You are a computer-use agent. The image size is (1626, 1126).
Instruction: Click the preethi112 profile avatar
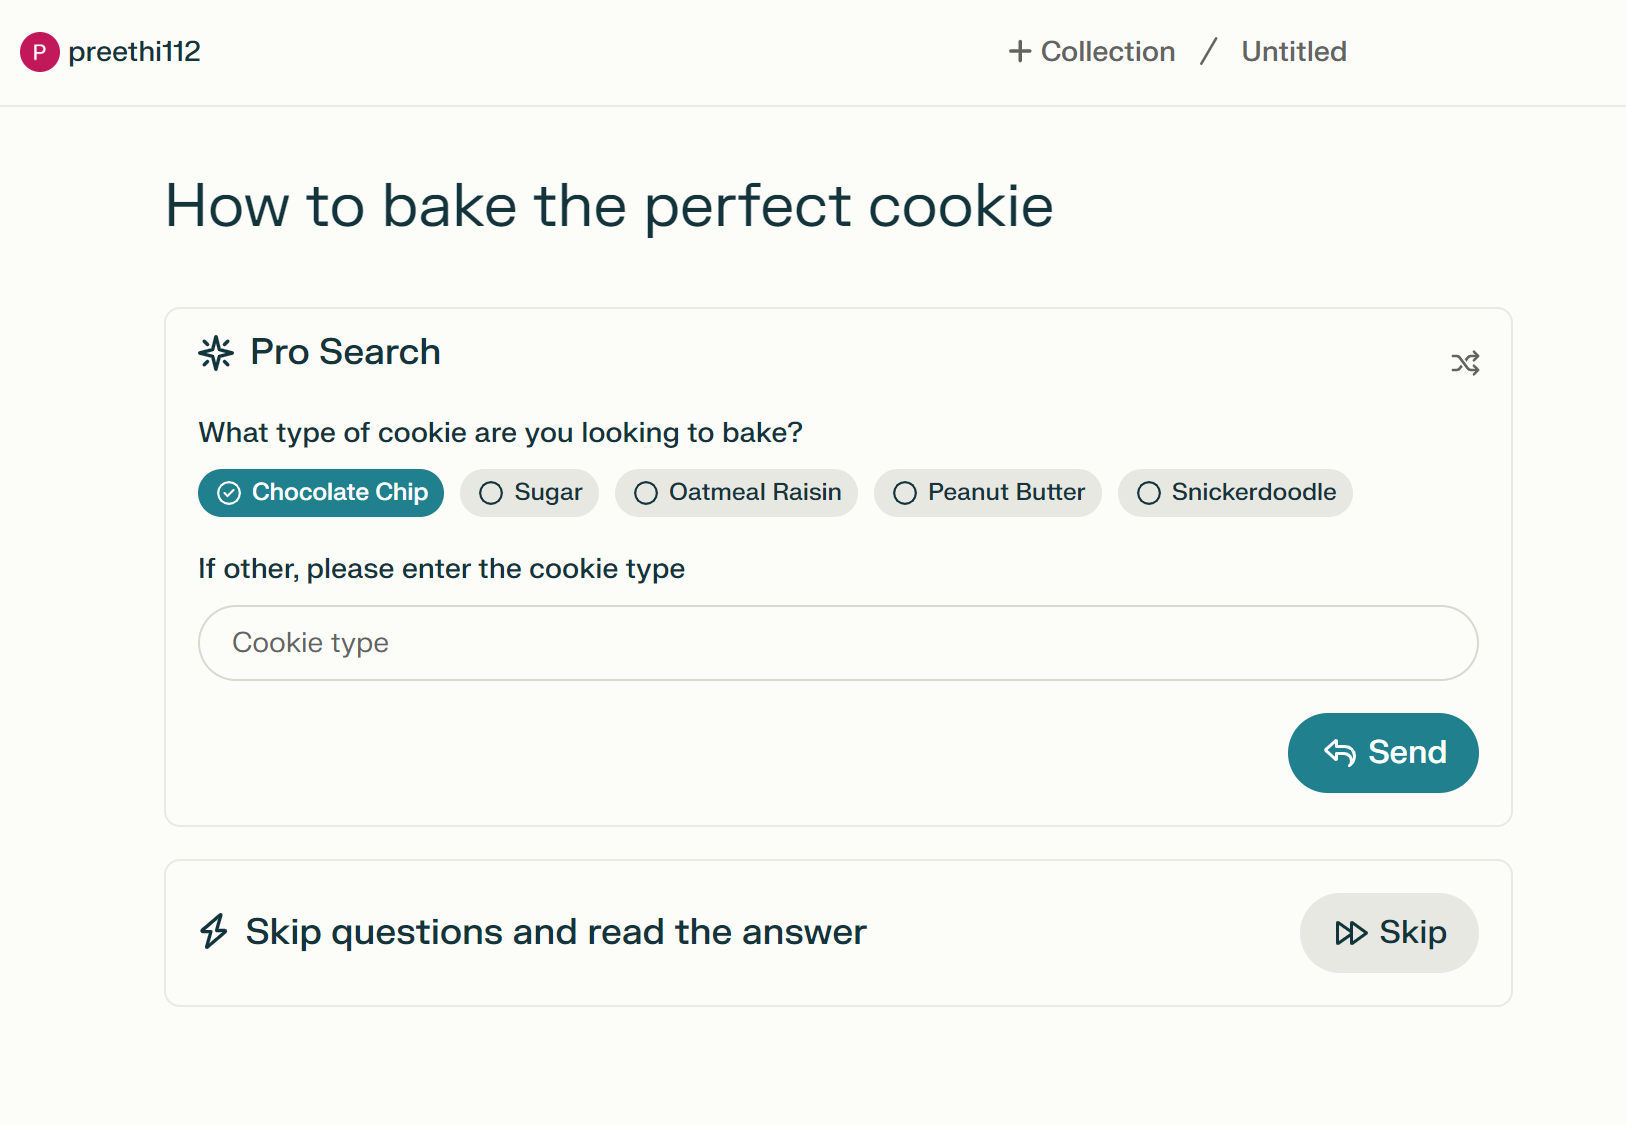tap(40, 52)
